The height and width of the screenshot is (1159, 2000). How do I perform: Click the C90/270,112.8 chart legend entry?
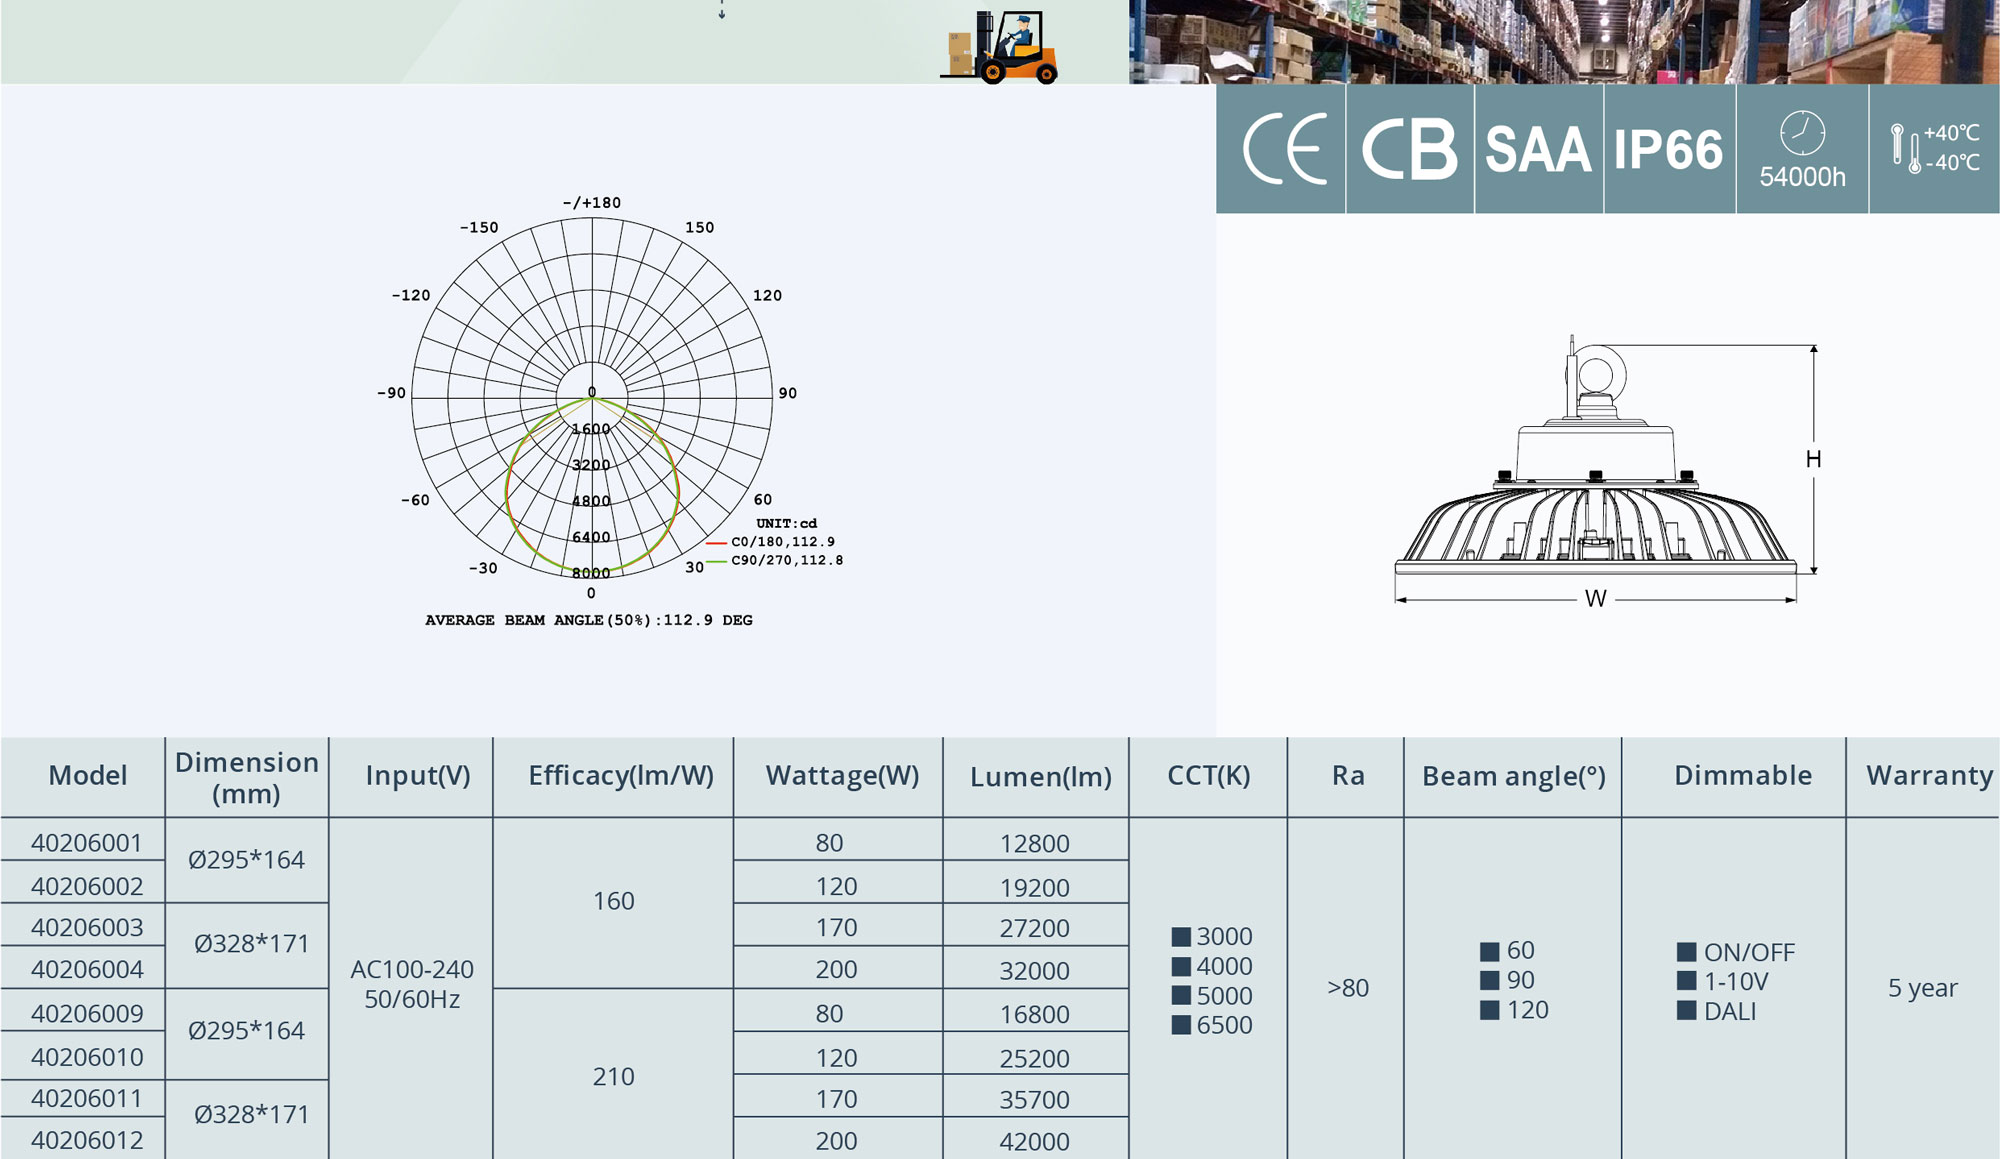coord(774,560)
